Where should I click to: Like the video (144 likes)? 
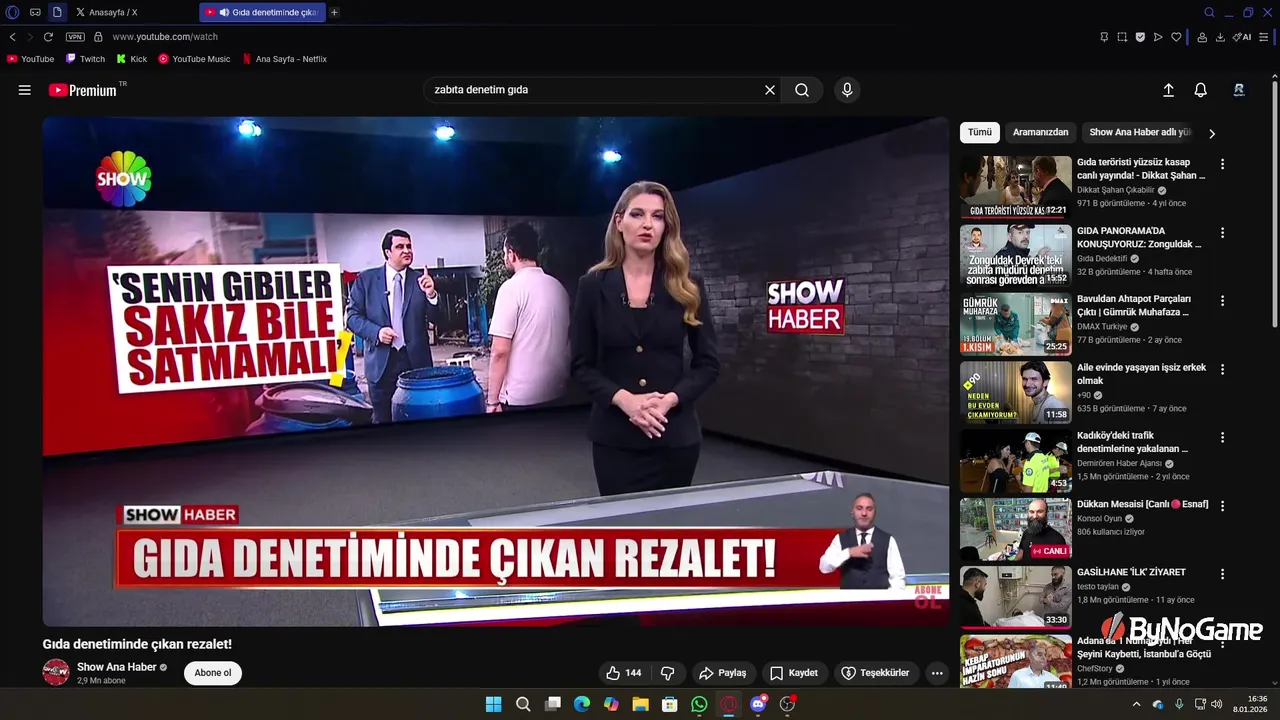[624, 673]
